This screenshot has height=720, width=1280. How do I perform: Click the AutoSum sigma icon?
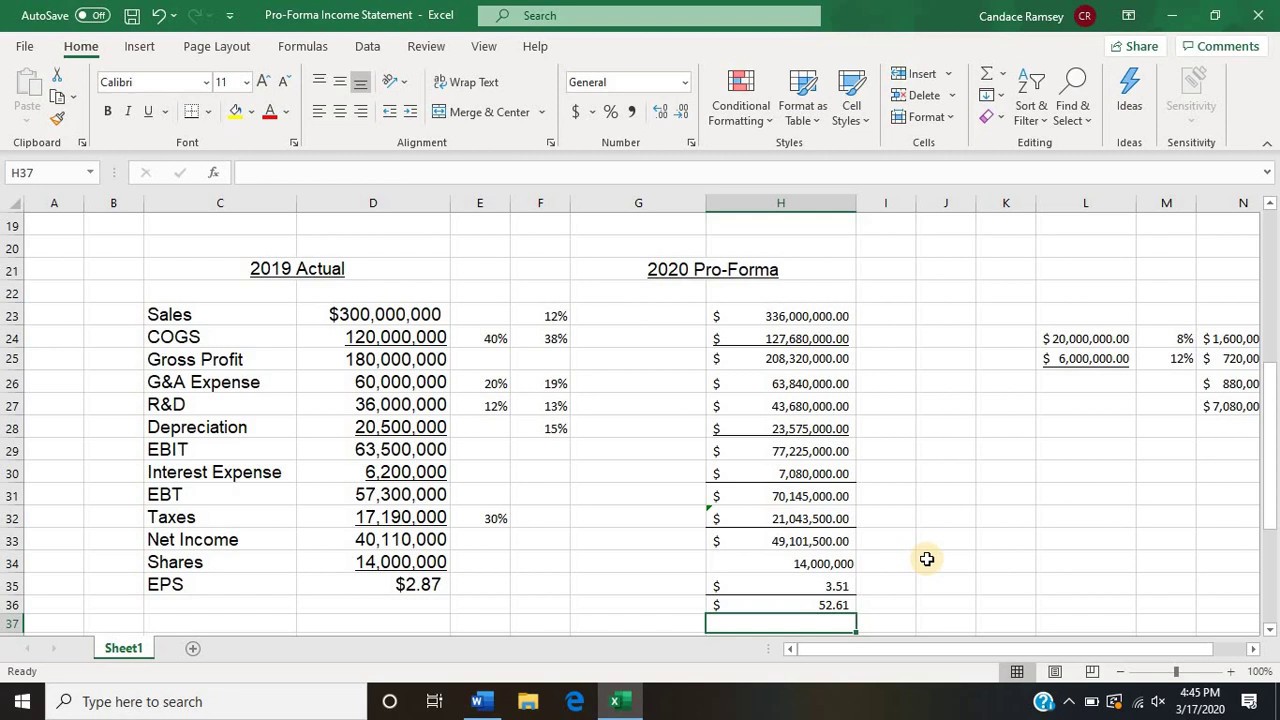click(986, 73)
